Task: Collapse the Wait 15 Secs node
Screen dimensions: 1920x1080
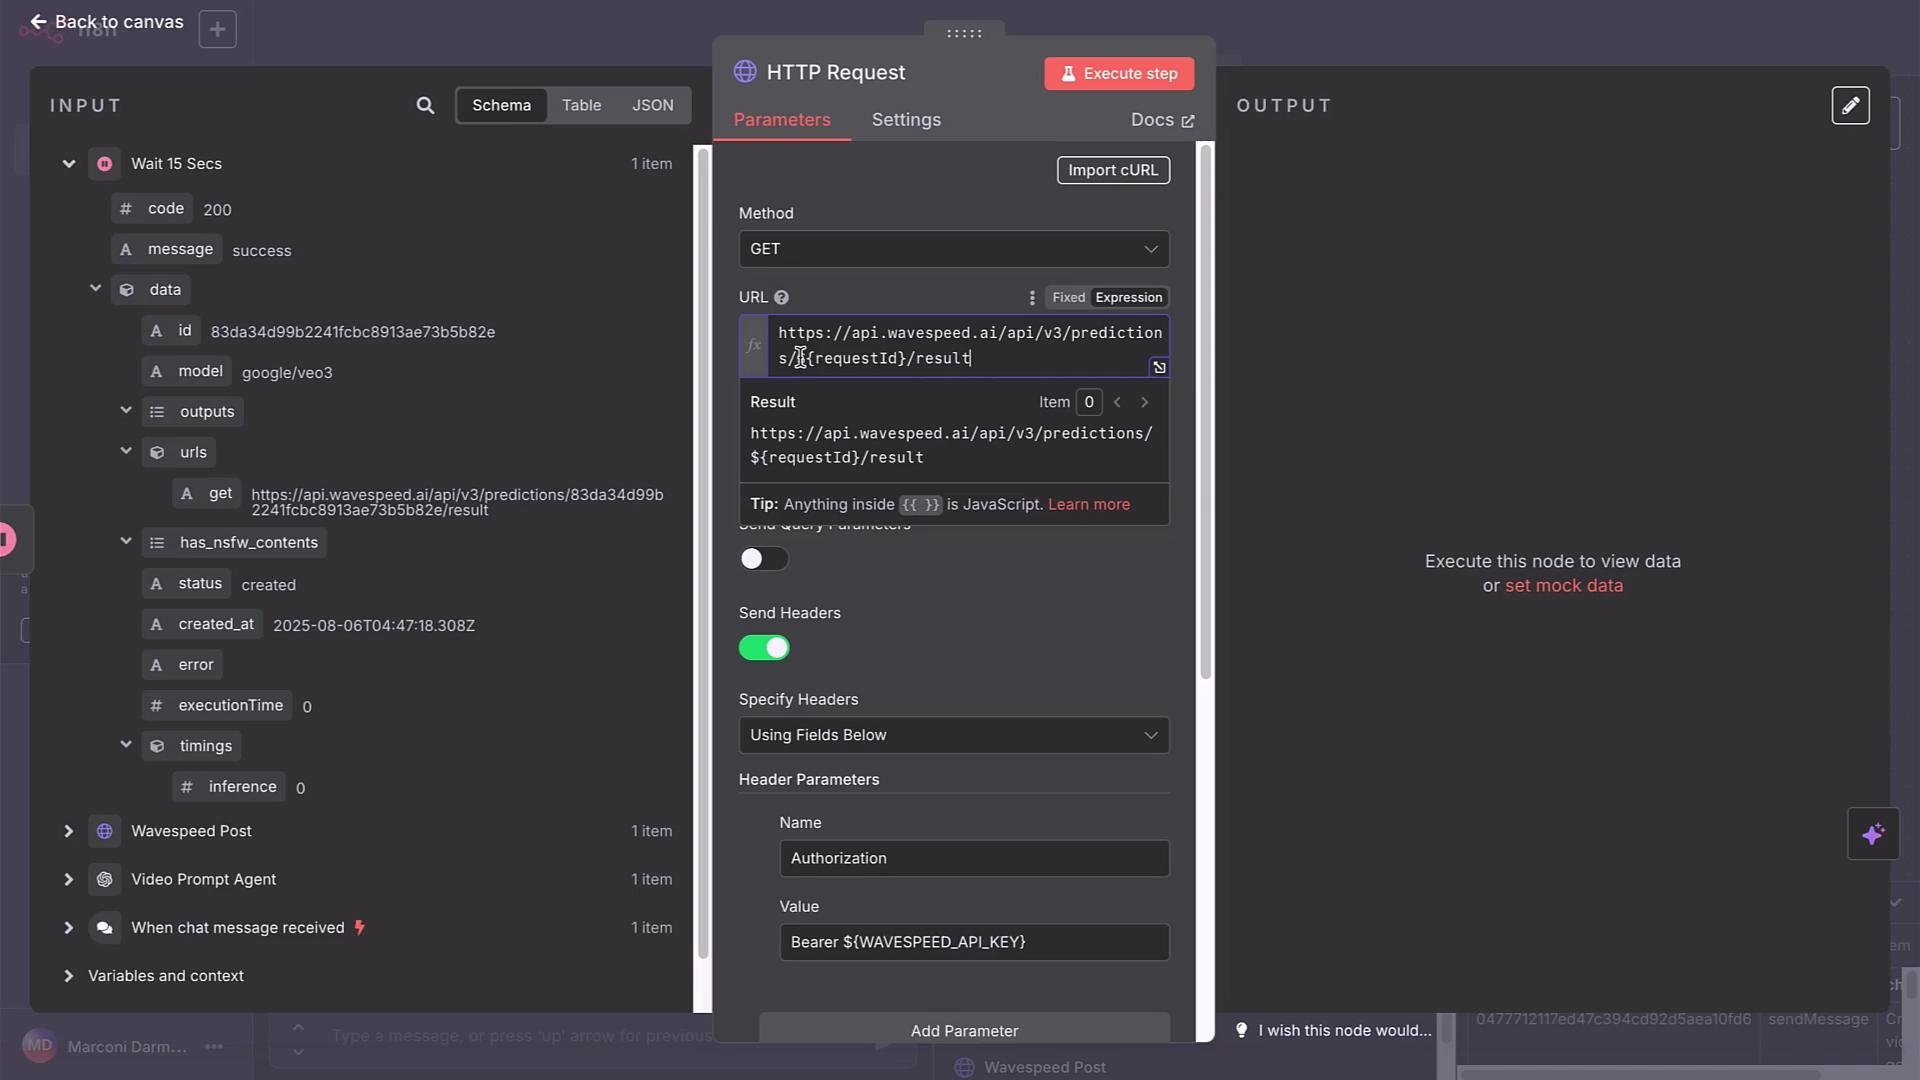Action: [x=69, y=164]
